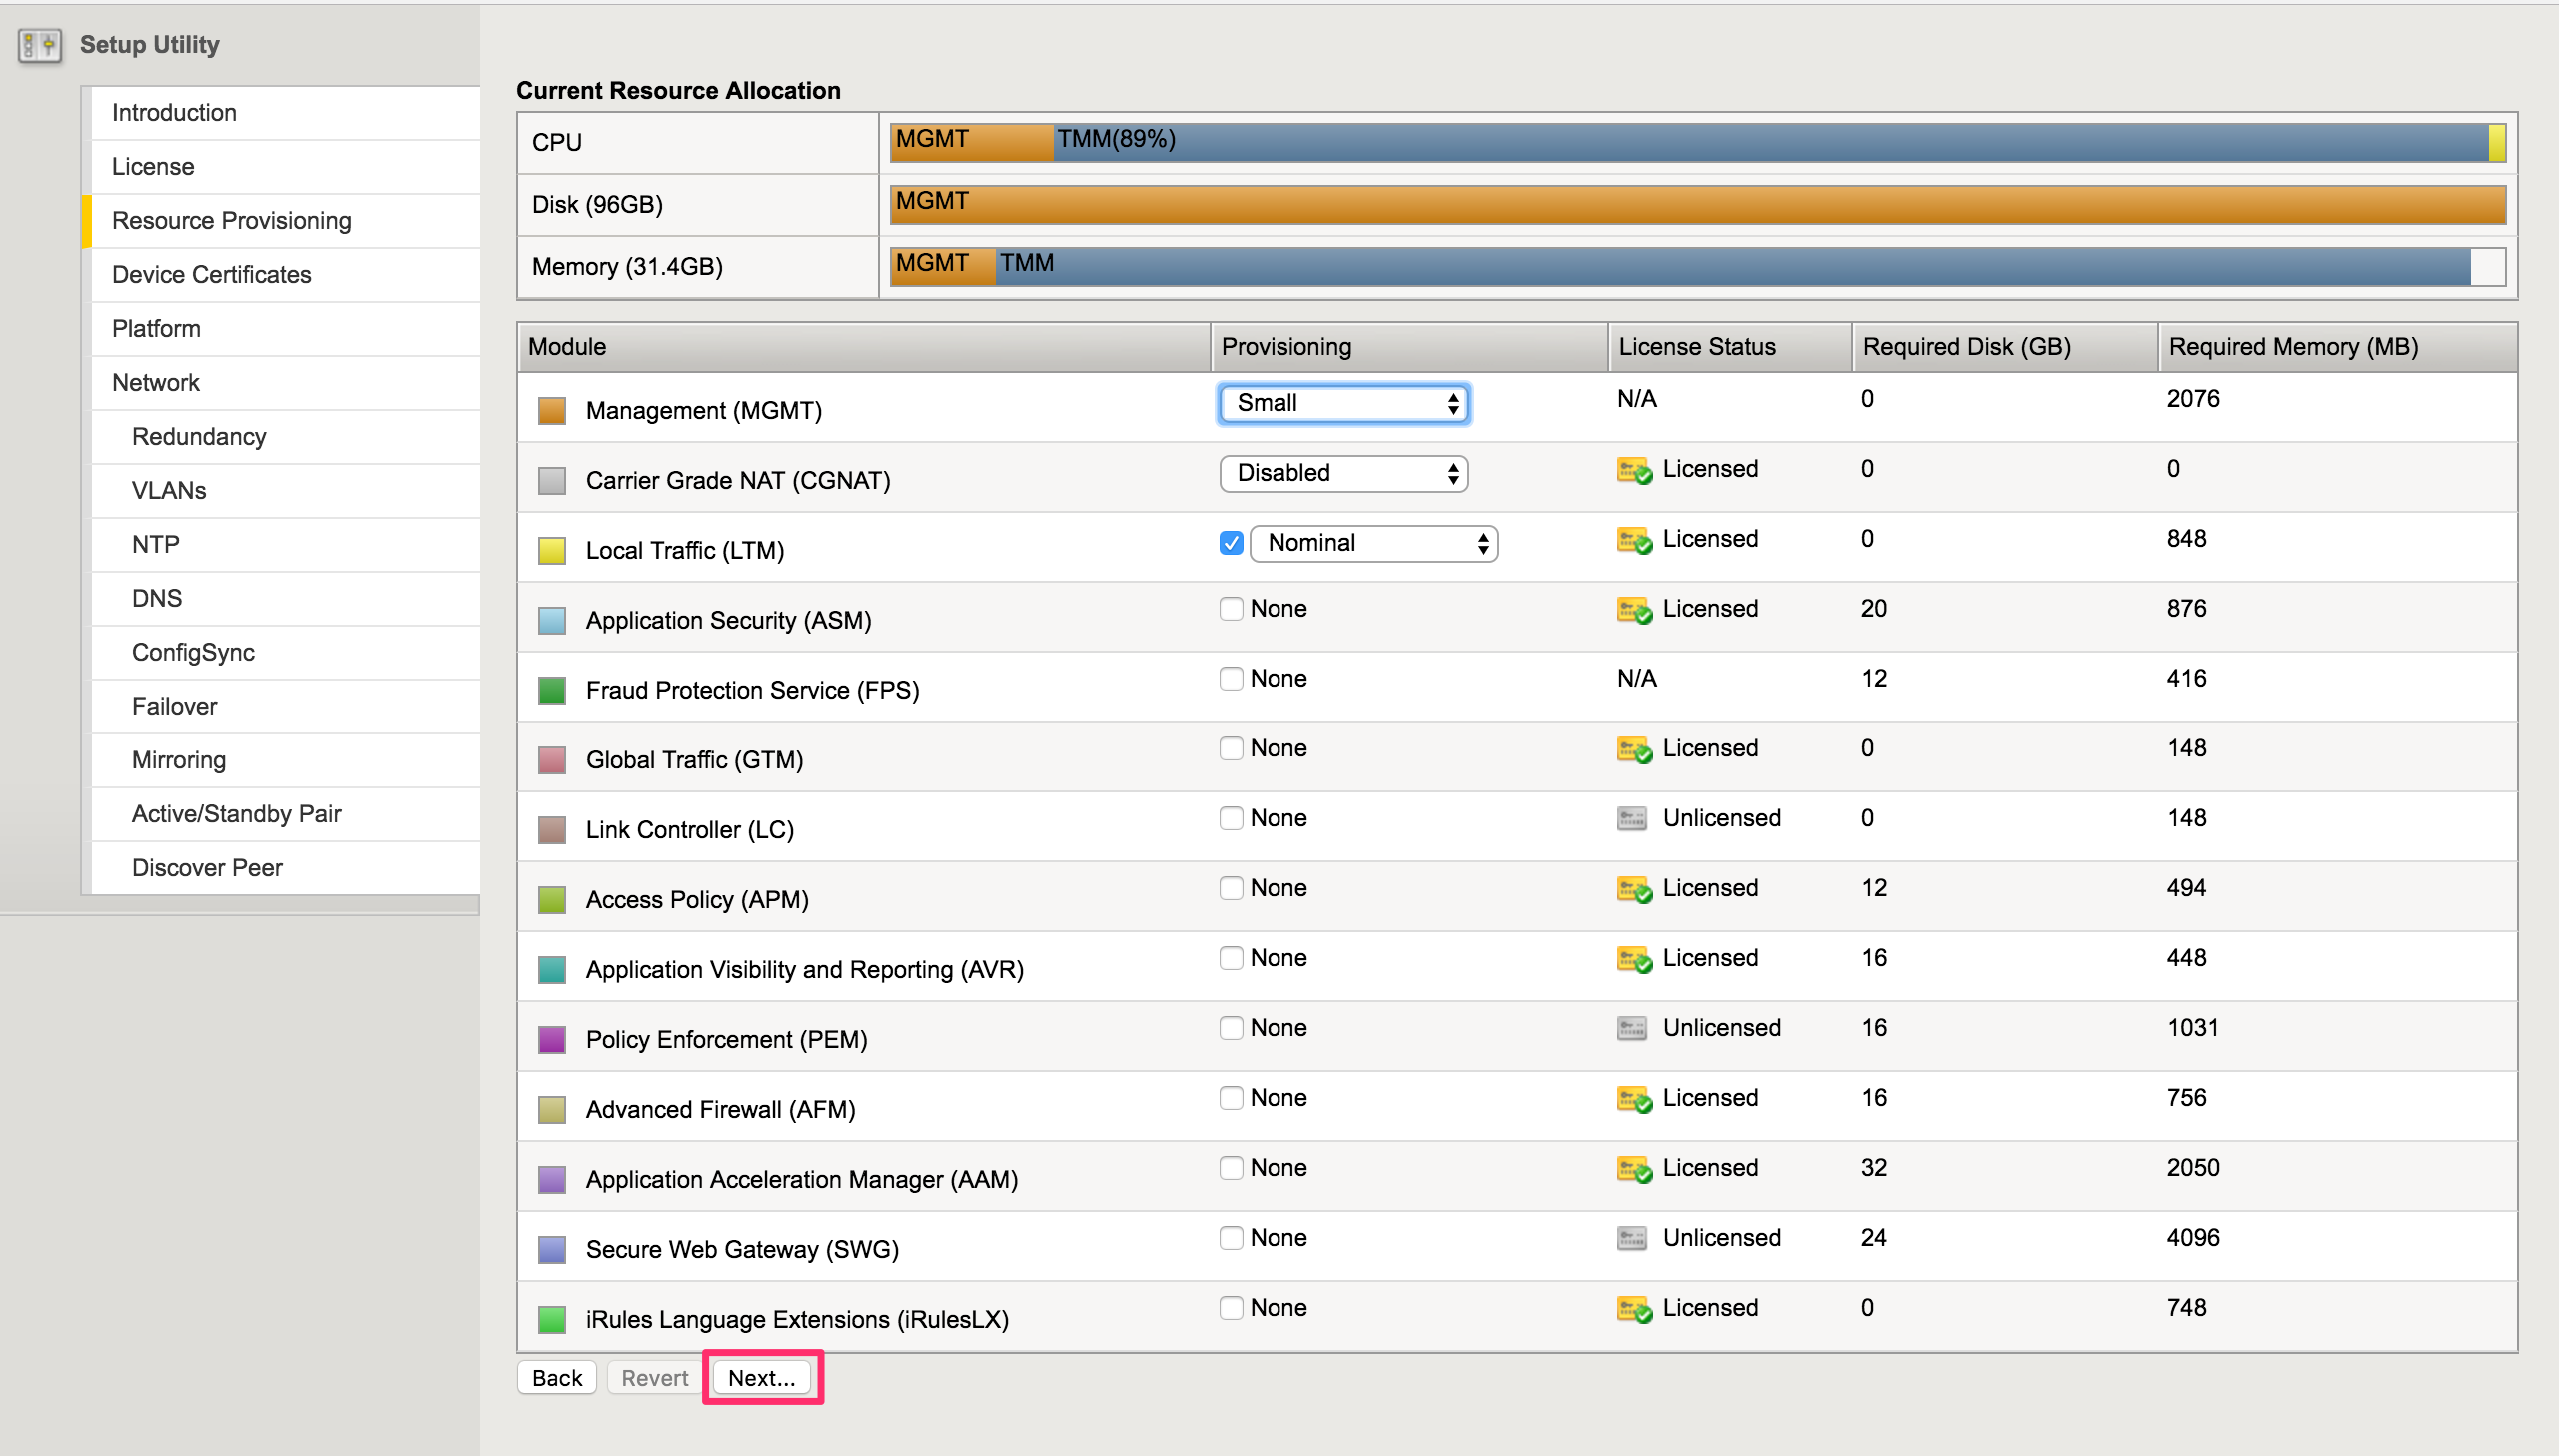Viewport: 2559px width, 1456px height.
Task: Click the AAM Licensed status icon
Action: (1634, 1169)
